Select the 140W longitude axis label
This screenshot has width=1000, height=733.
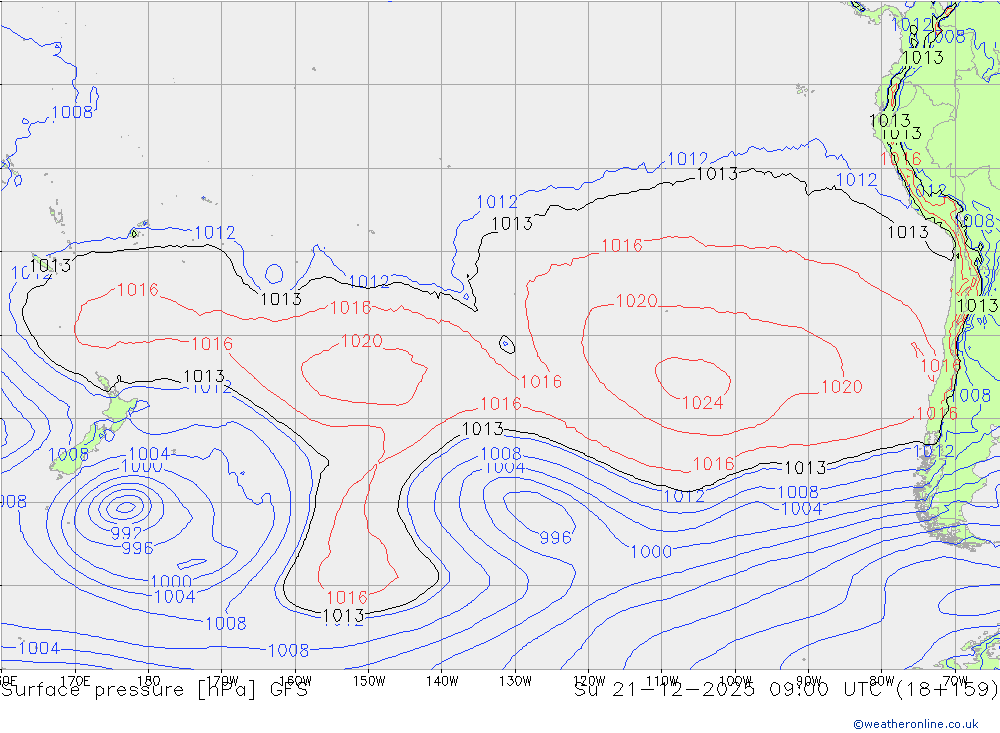(x=442, y=680)
